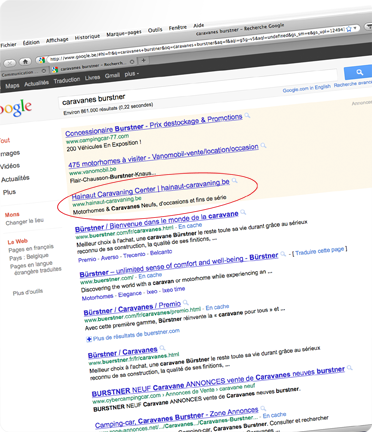Image resolution: width=372 pixels, height=432 pixels.
Task: Filter by Pages en français
Action: (x=31, y=249)
